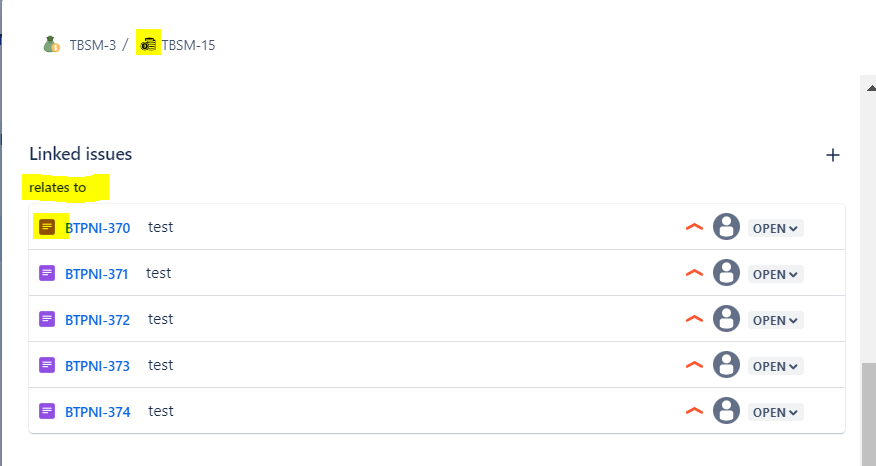Viewport: 876px width, 466px height.
Task: Click the TBSM-15 issue type icon
Action: tap(148, 44)
